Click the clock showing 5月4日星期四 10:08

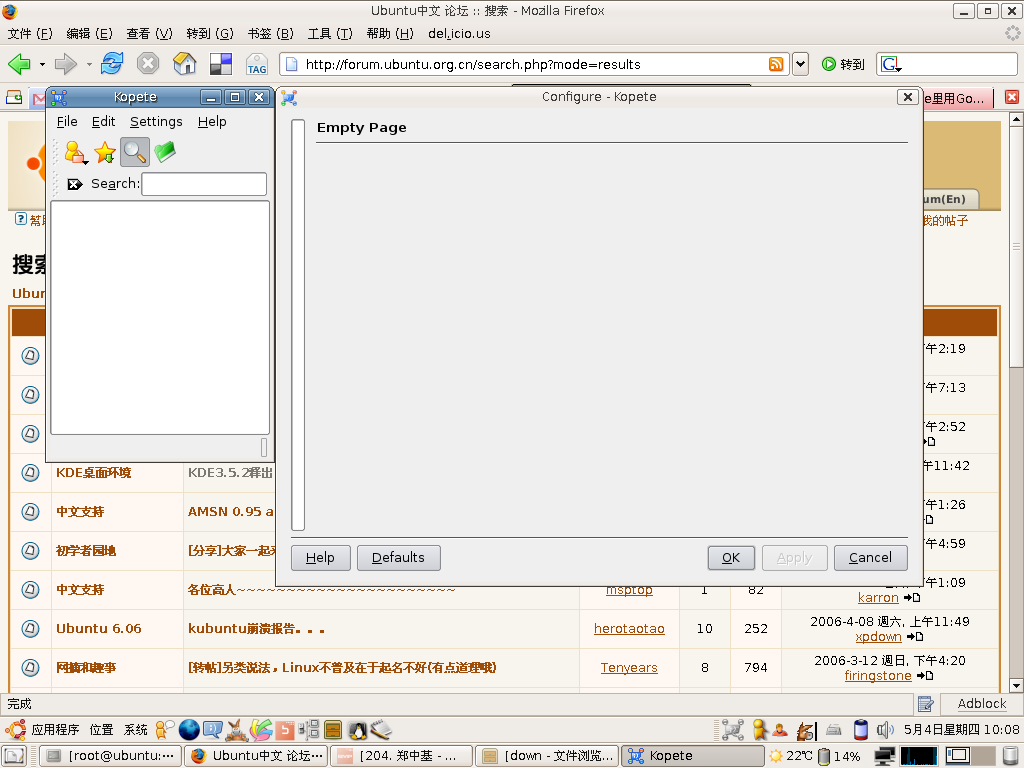click(961, 729)
